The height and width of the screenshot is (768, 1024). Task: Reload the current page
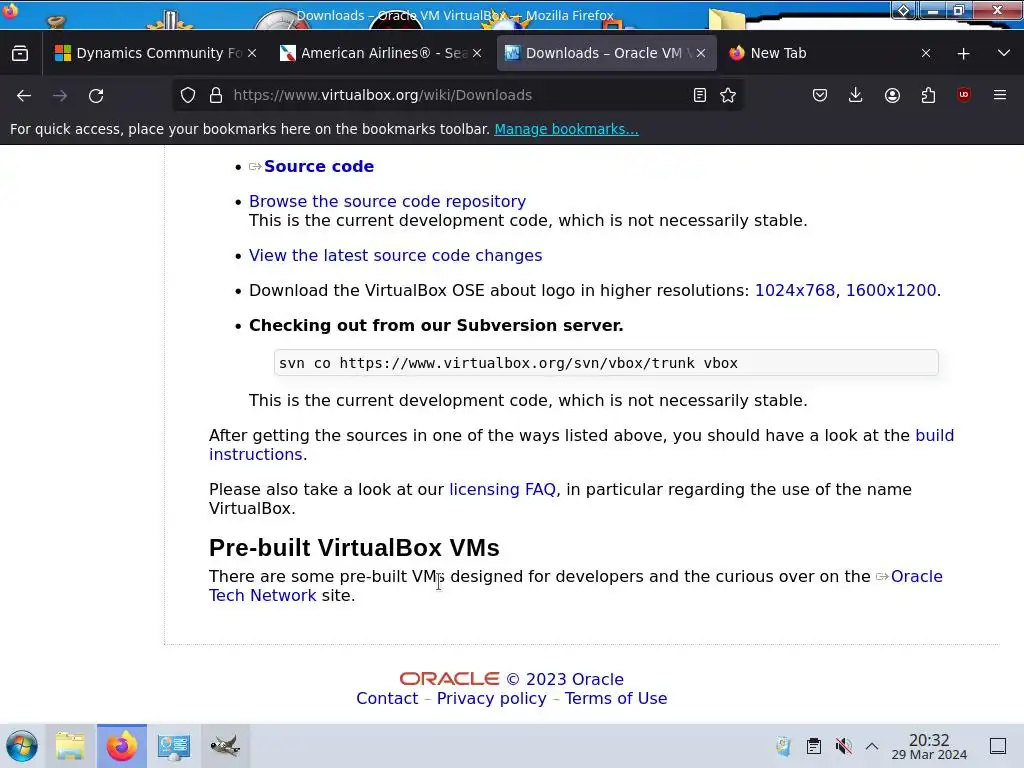point(96,95)
